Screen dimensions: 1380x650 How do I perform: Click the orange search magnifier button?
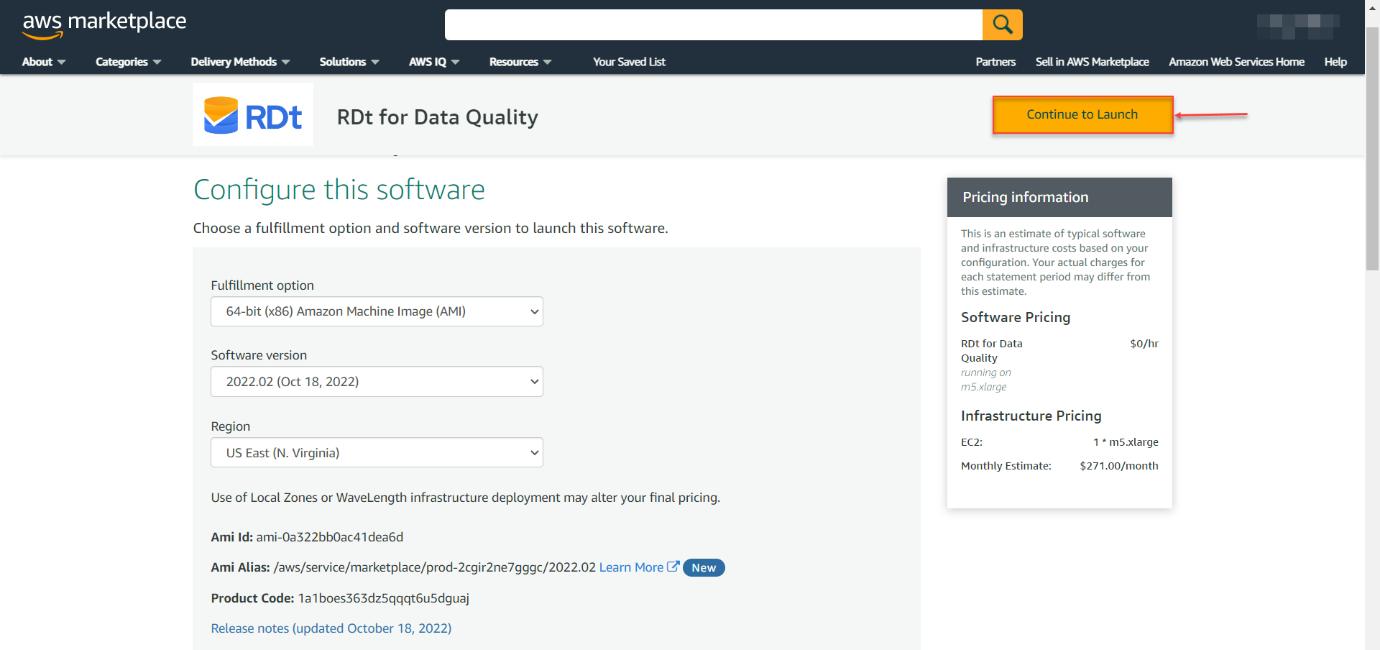[1002, 25]
